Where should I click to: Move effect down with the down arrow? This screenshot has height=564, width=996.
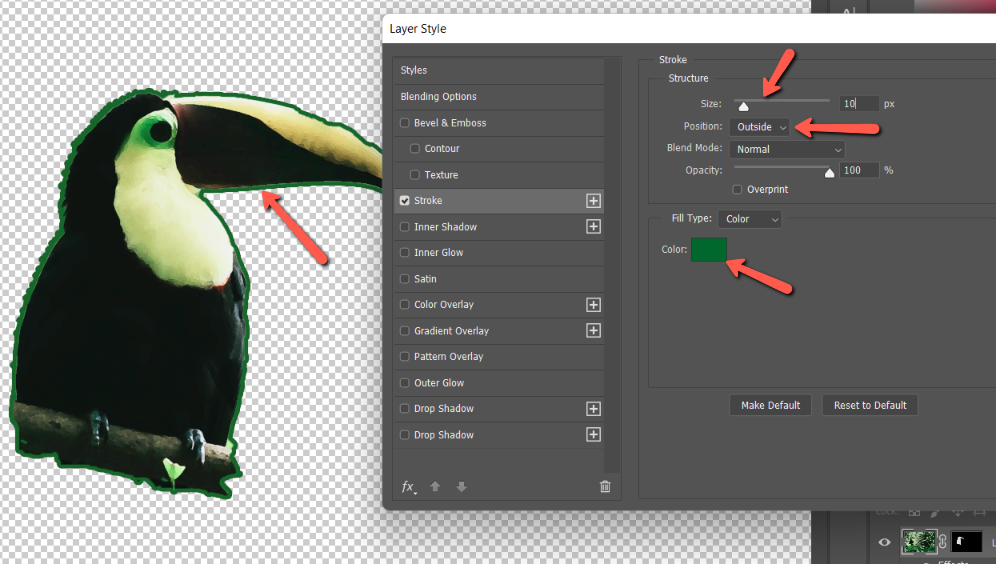tap(461, 487)
